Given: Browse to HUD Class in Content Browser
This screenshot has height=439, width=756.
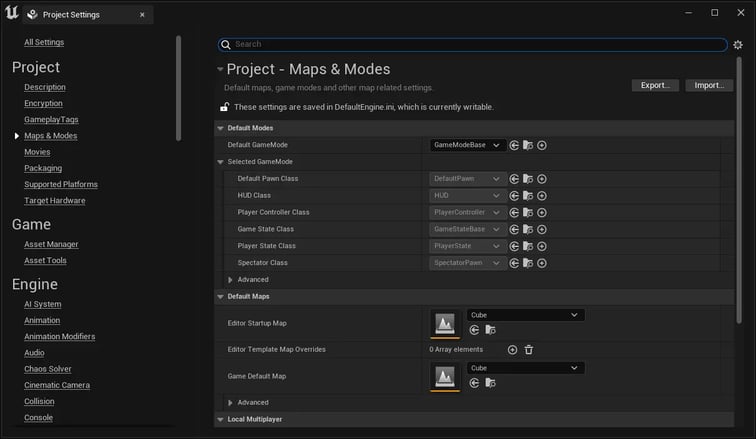Looking at the screenshot, I should click(528, 196).
